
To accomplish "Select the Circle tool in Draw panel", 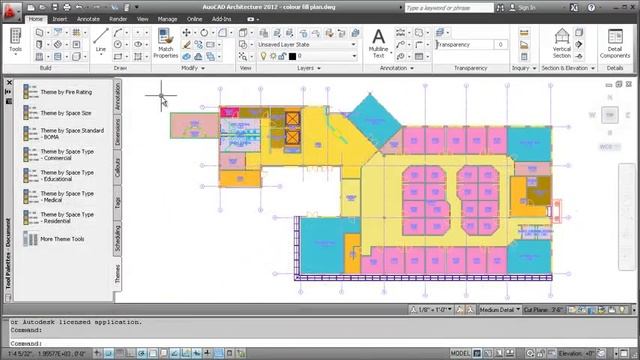I will 118,44.
